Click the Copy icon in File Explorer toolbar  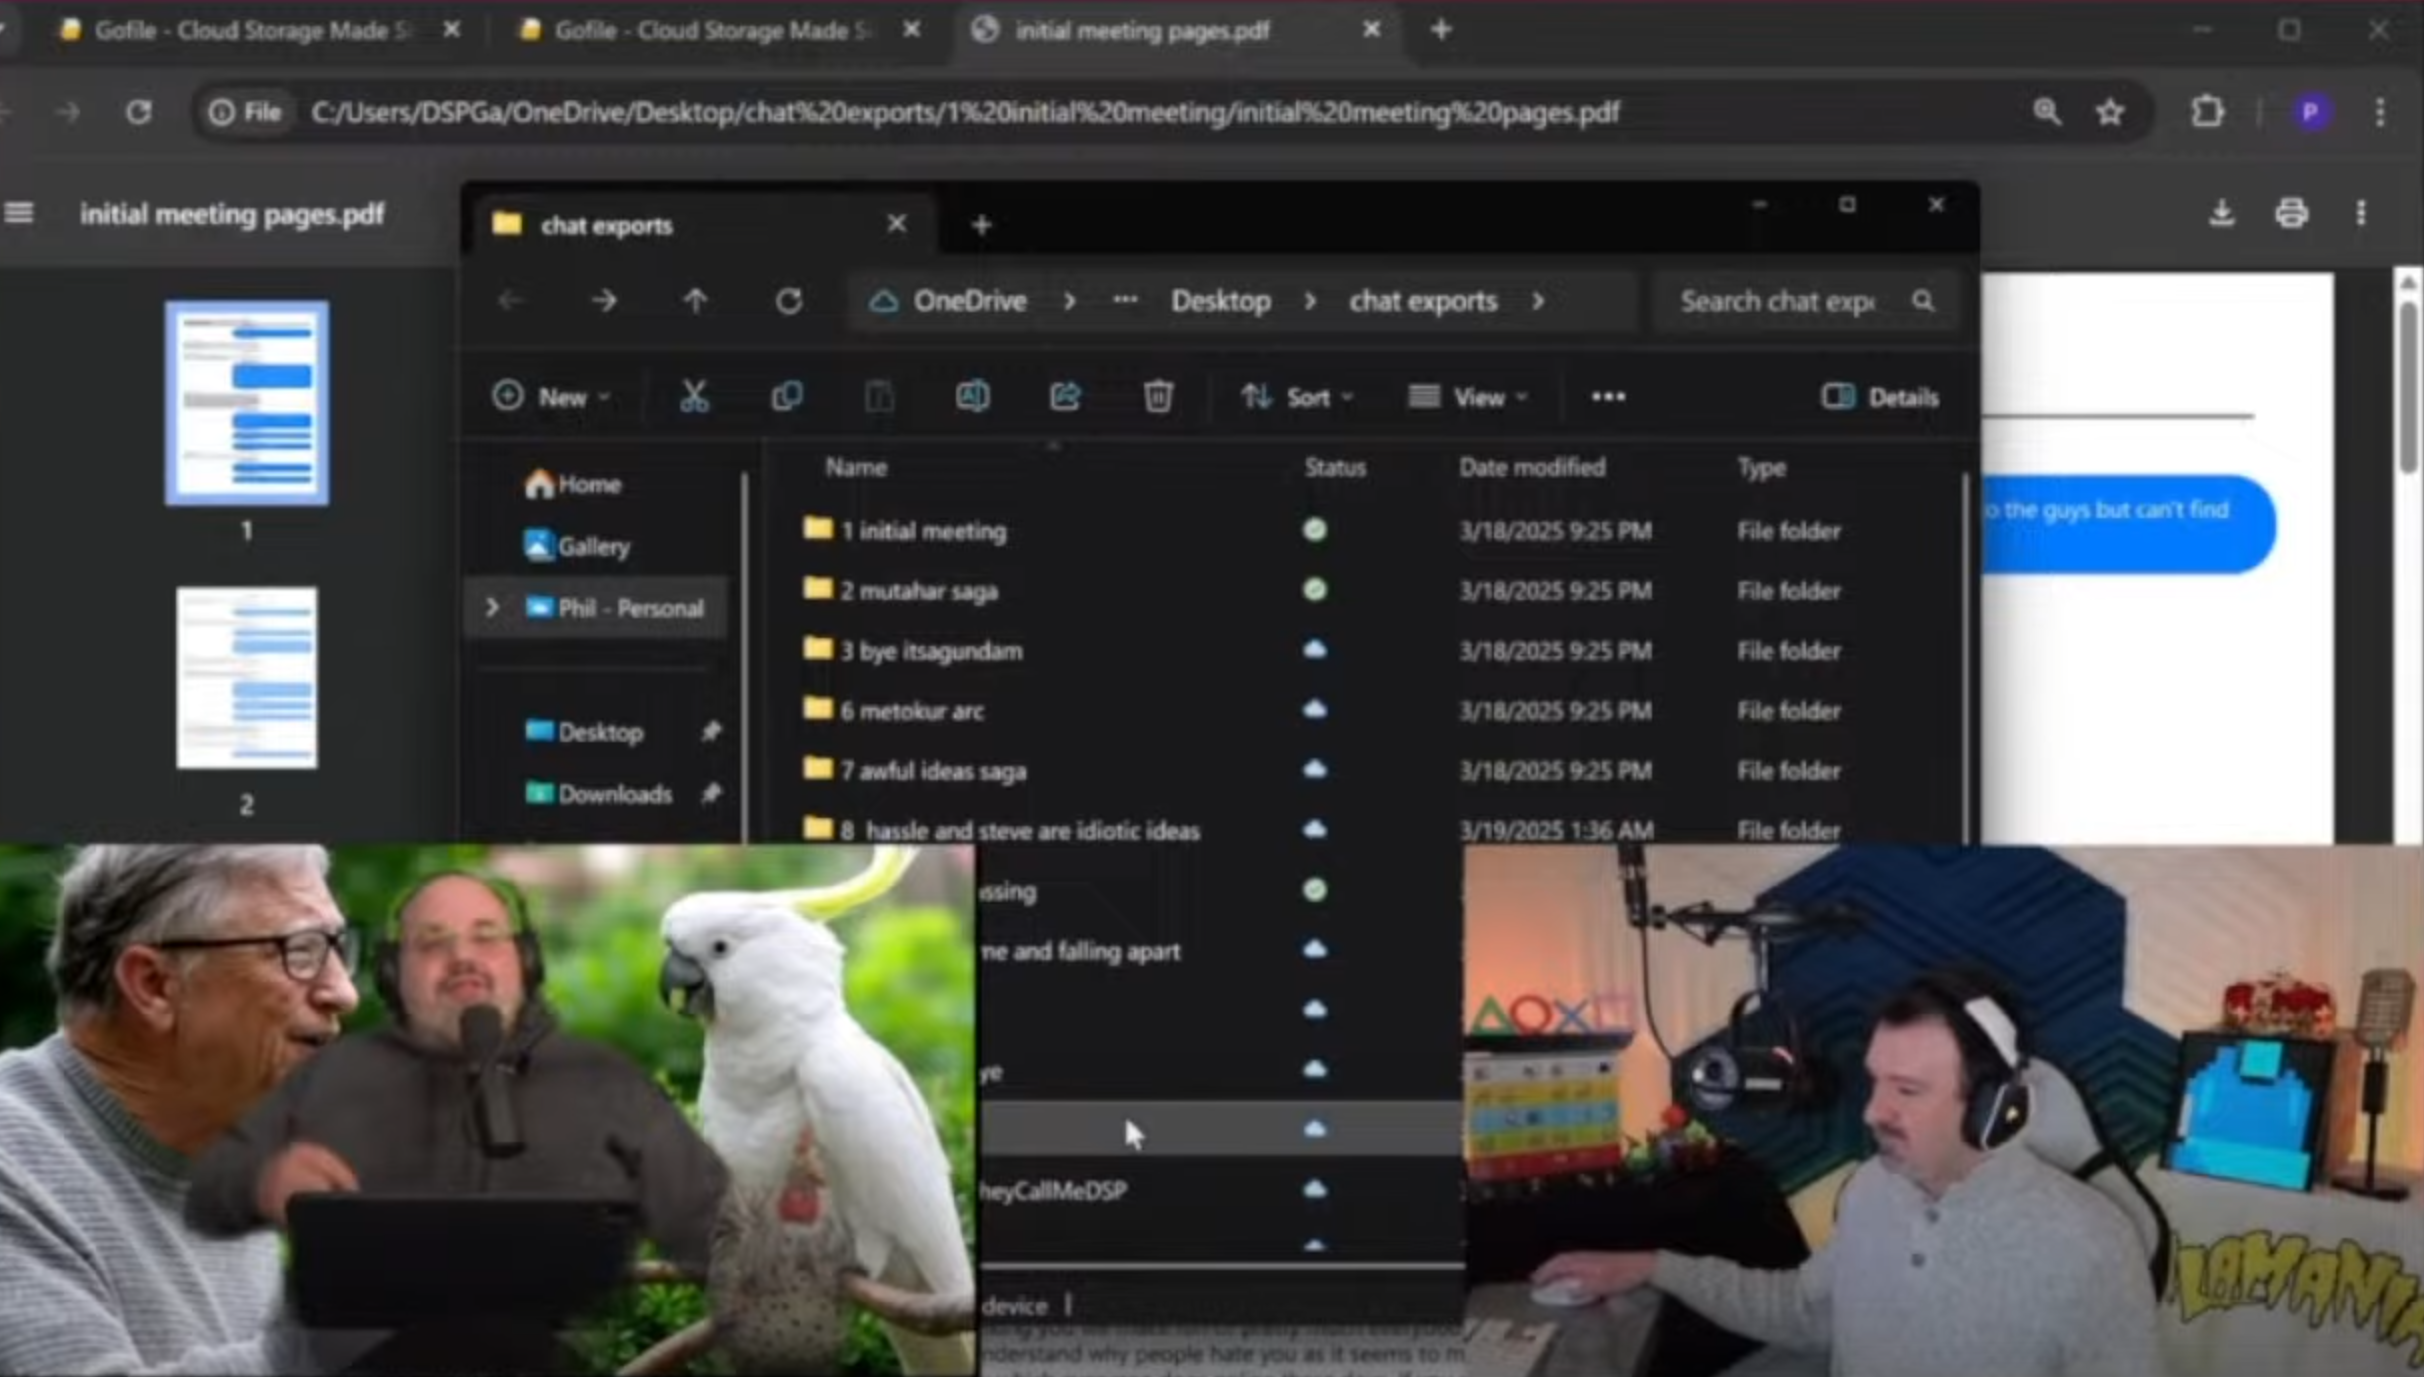787,397
